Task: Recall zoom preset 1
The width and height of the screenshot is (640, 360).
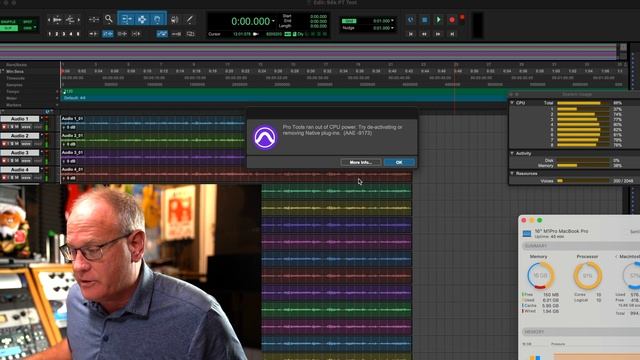Action: pos(50,34)
